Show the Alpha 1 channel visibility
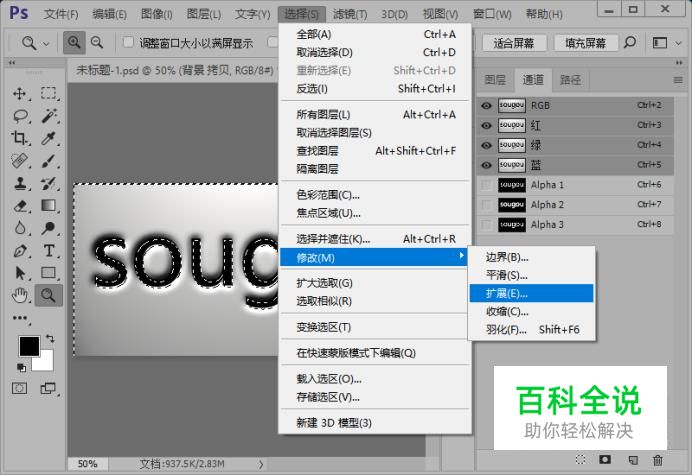 486,185
